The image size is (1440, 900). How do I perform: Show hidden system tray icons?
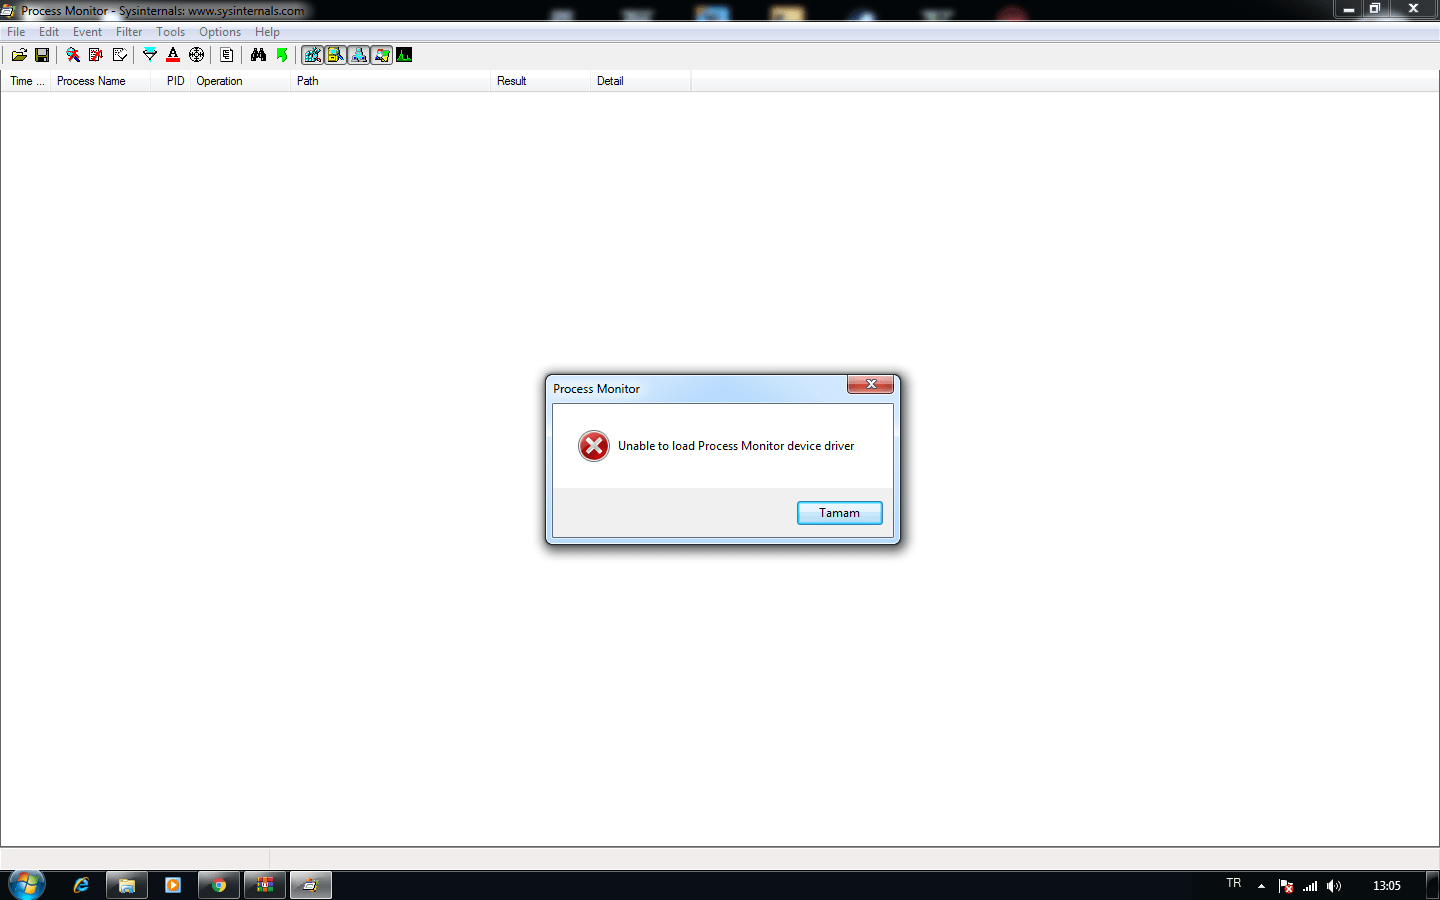pos(1262,886)
